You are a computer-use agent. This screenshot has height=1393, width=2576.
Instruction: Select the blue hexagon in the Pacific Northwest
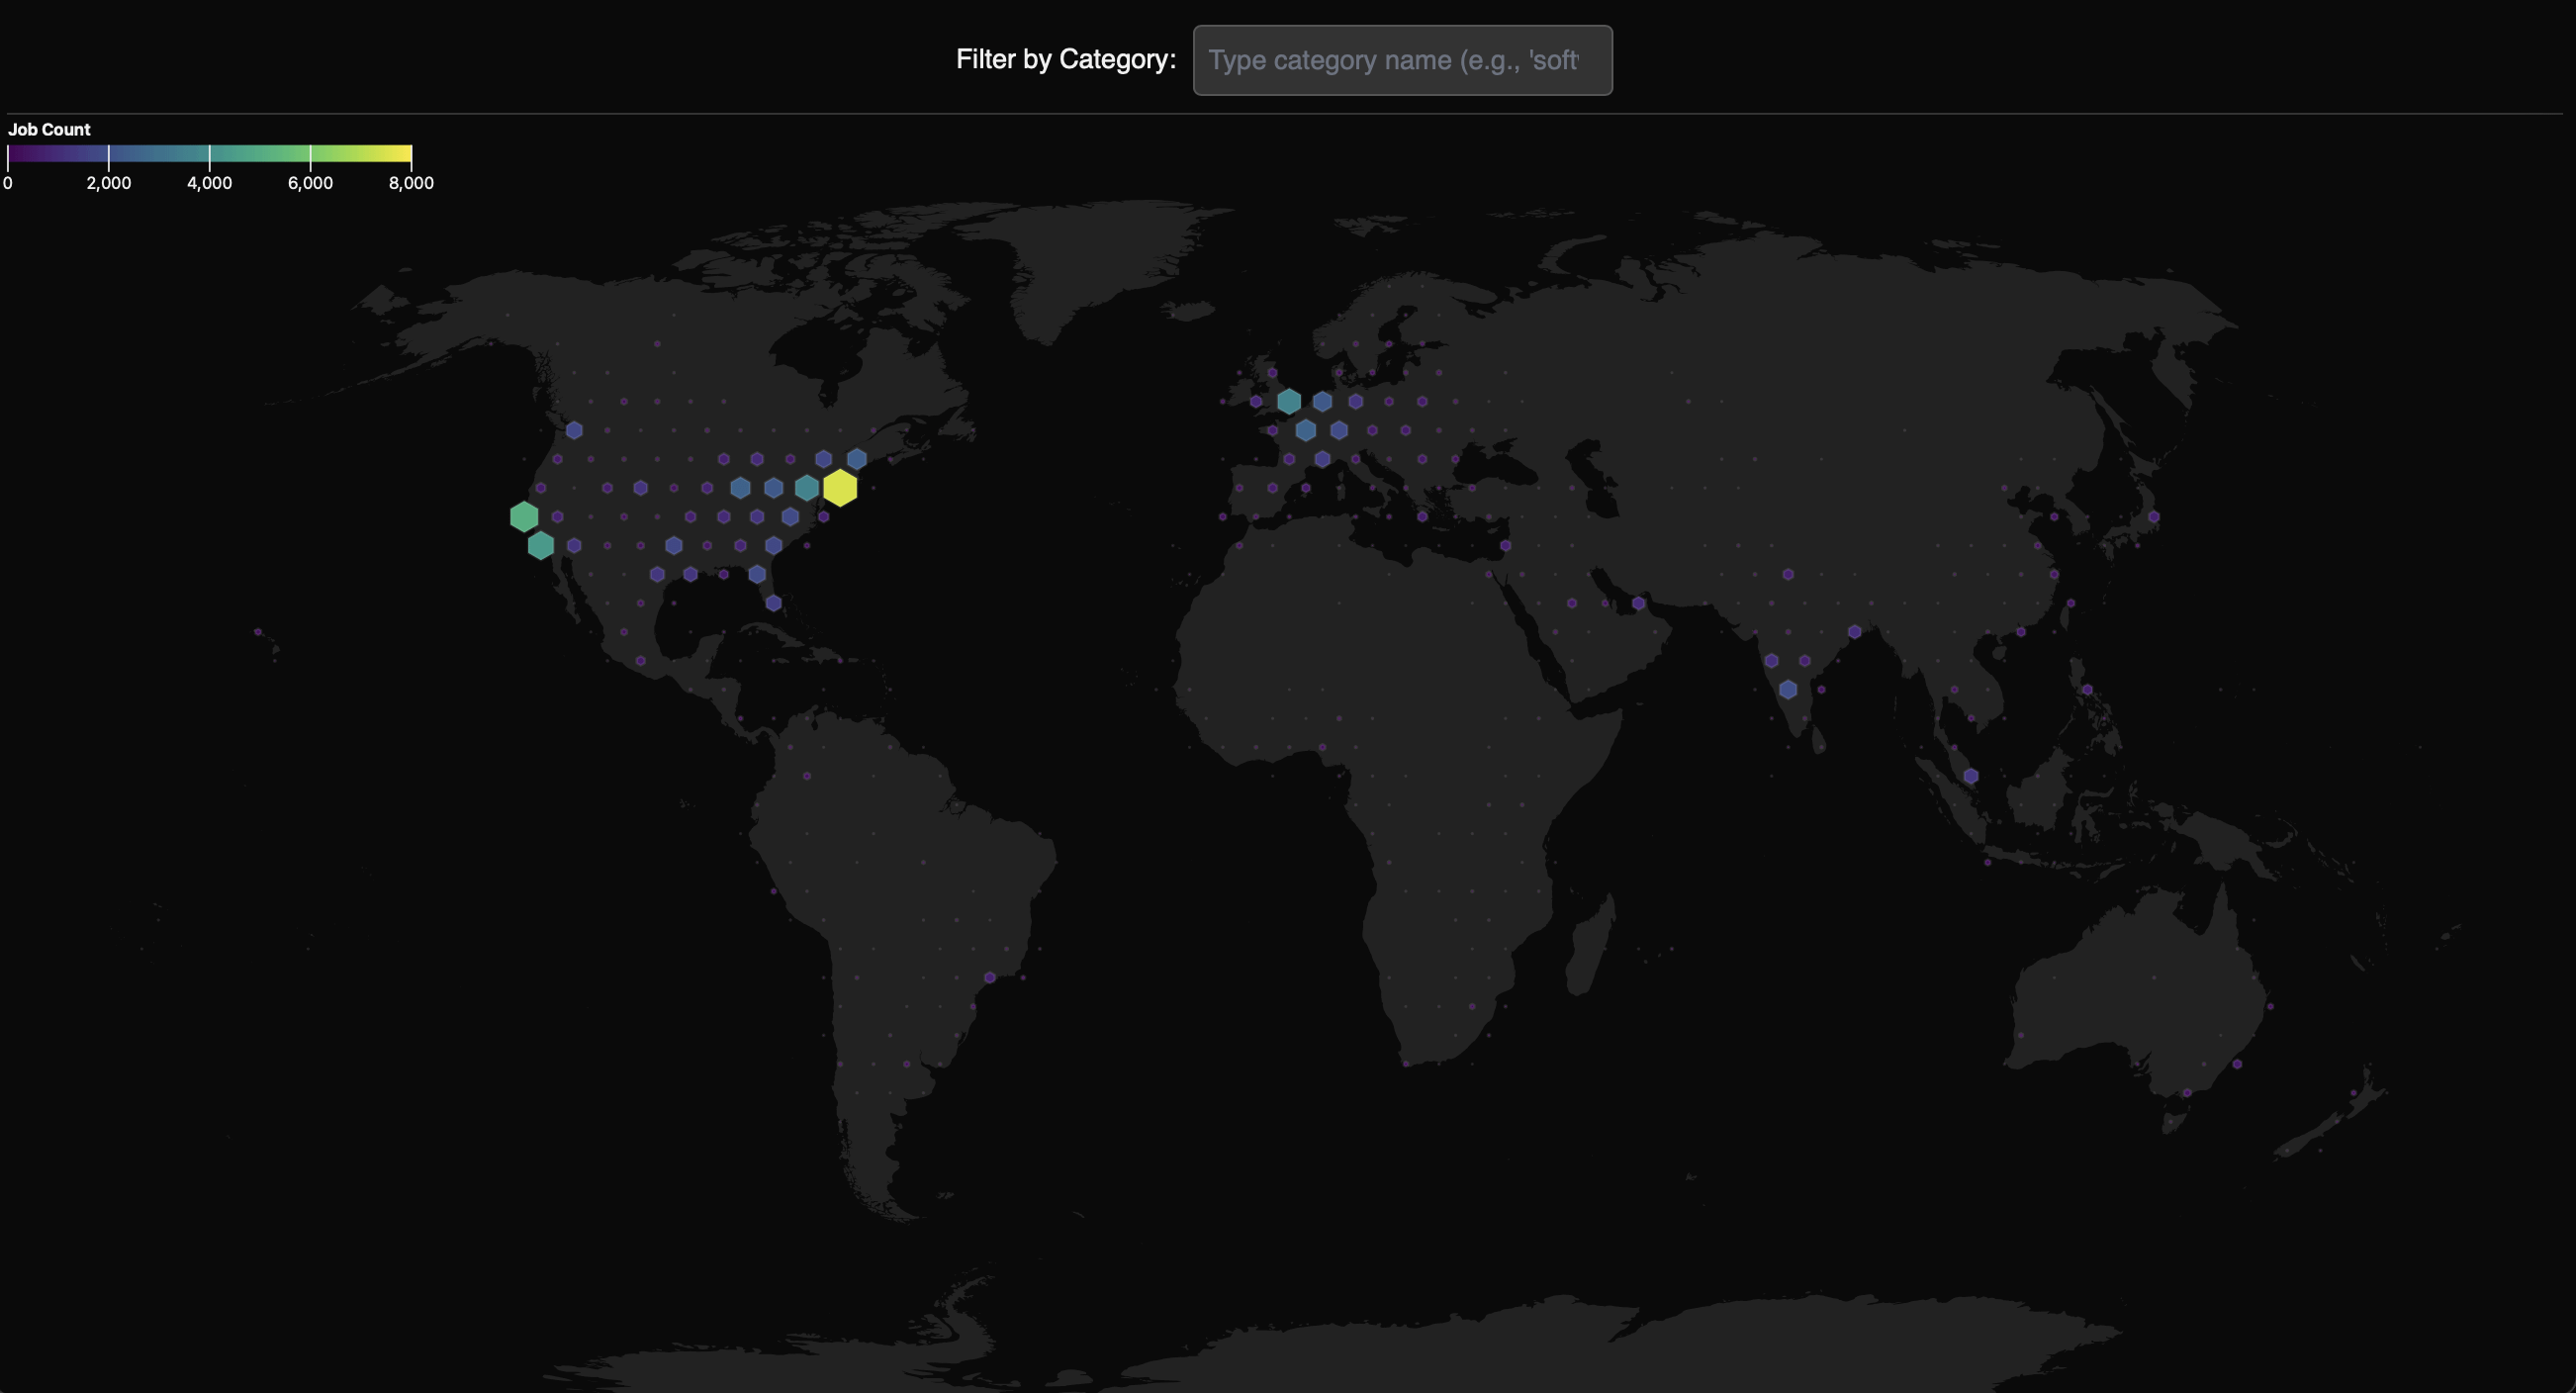click(574, 431)
